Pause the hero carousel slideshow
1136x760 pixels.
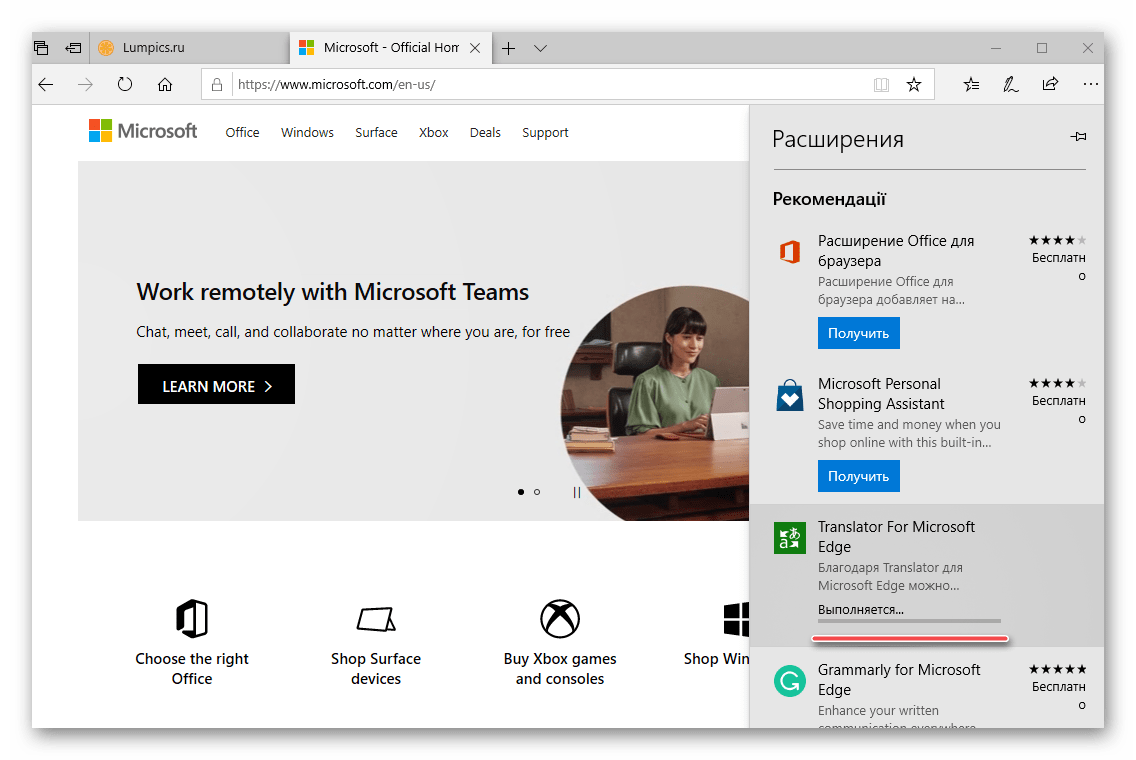576,492
